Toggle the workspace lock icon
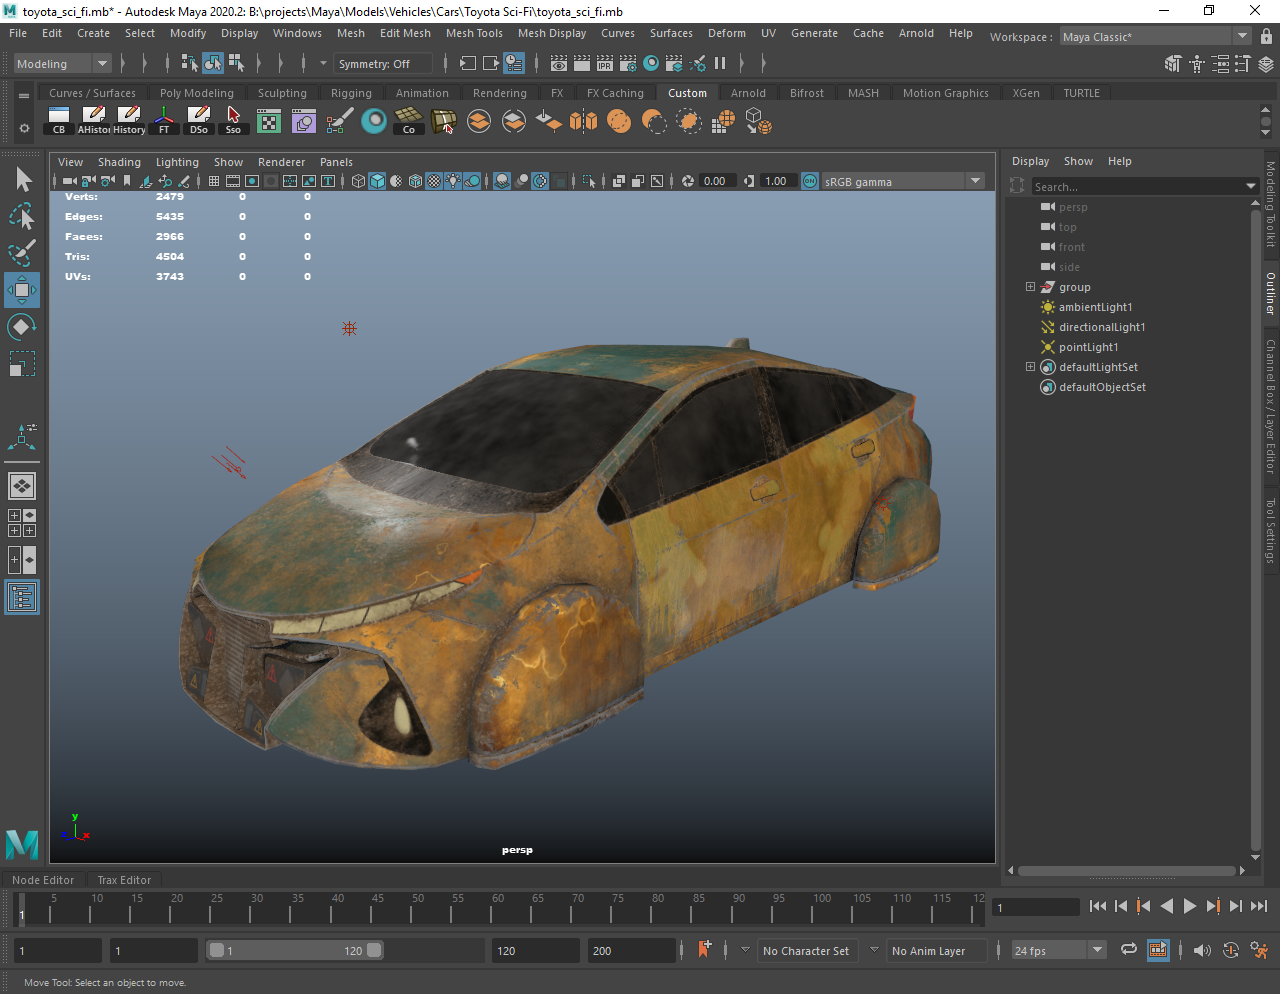The height and width of the screenshot is (994, 1280). 1266,37
